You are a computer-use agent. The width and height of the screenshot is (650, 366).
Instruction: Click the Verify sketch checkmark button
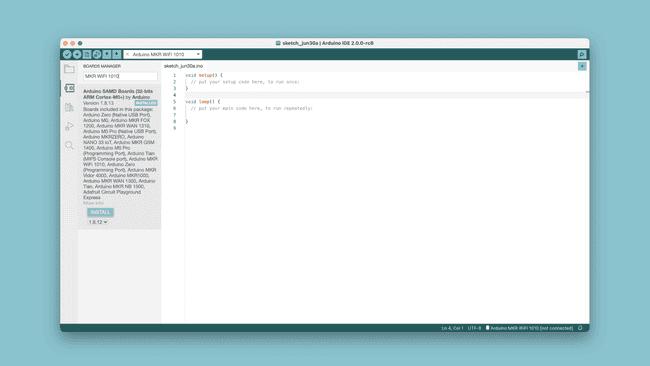(67, 54)
